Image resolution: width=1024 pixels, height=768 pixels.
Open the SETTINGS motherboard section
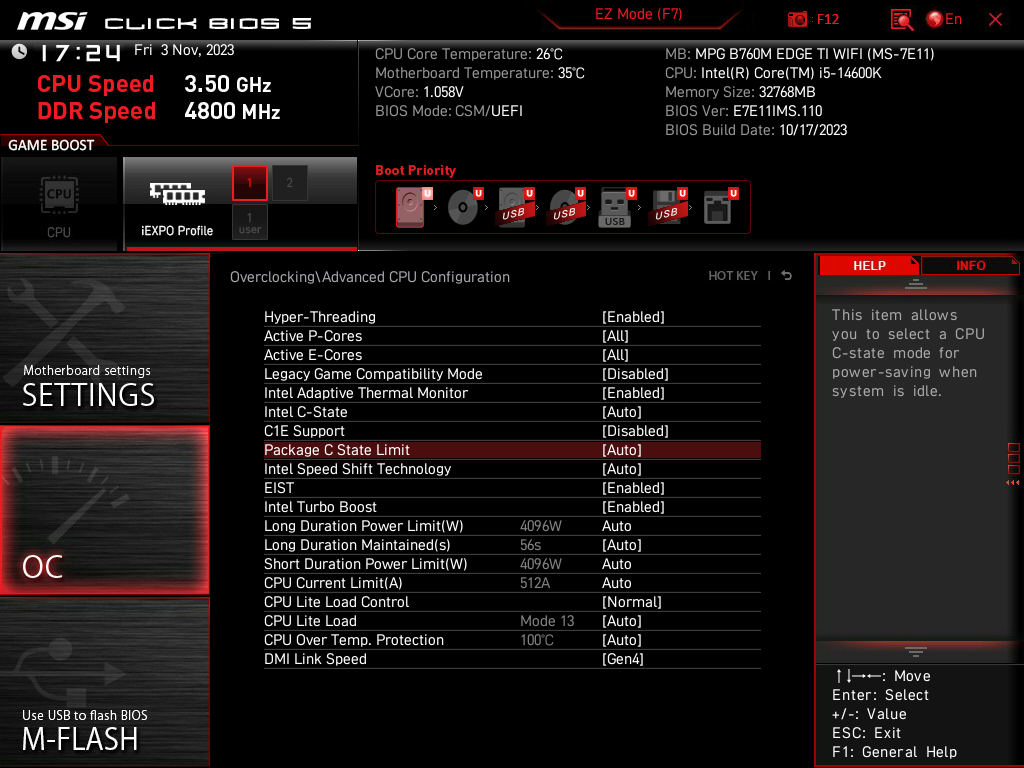pyautogui.click(x=104, y=338)
